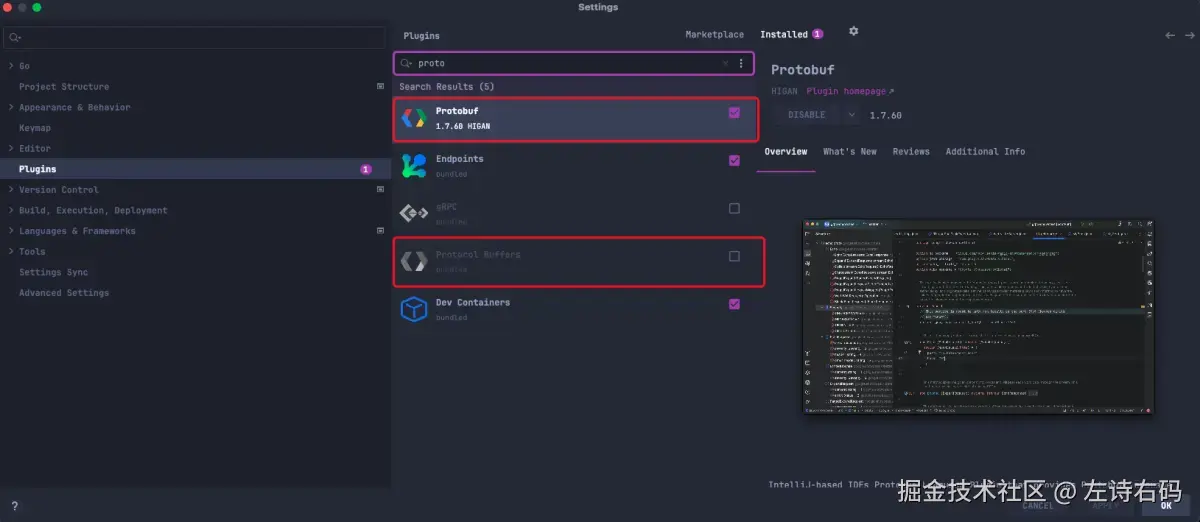The width and height of the screenshot is (1200, 522).
Task: Uncheck the Protobuf plugin checkbox
Action: [735, 114]
